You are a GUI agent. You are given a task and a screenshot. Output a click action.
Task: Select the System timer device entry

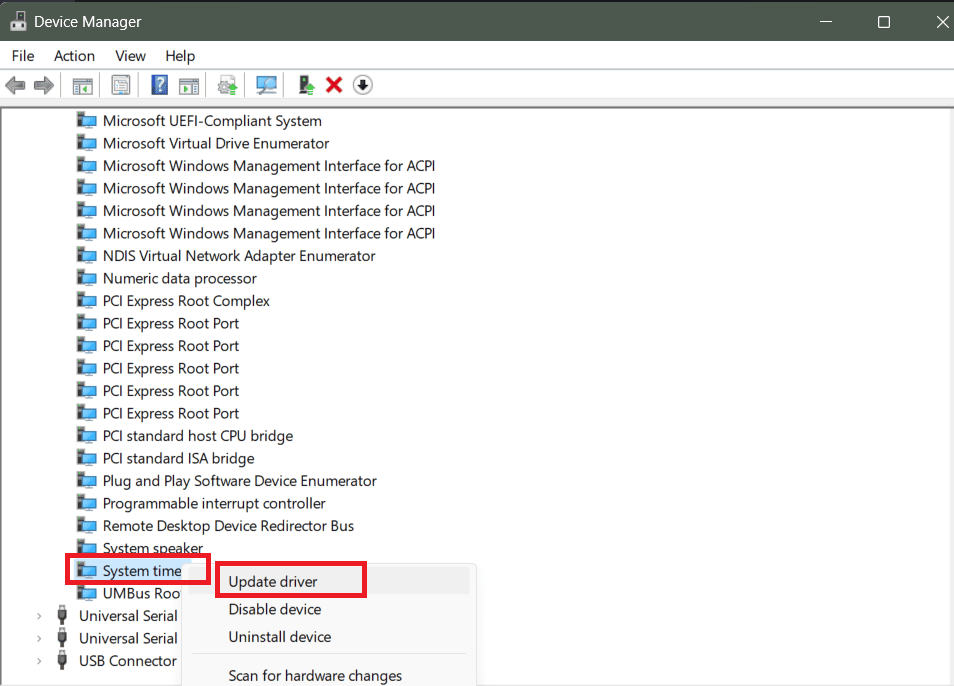click(x=138, y=570)
